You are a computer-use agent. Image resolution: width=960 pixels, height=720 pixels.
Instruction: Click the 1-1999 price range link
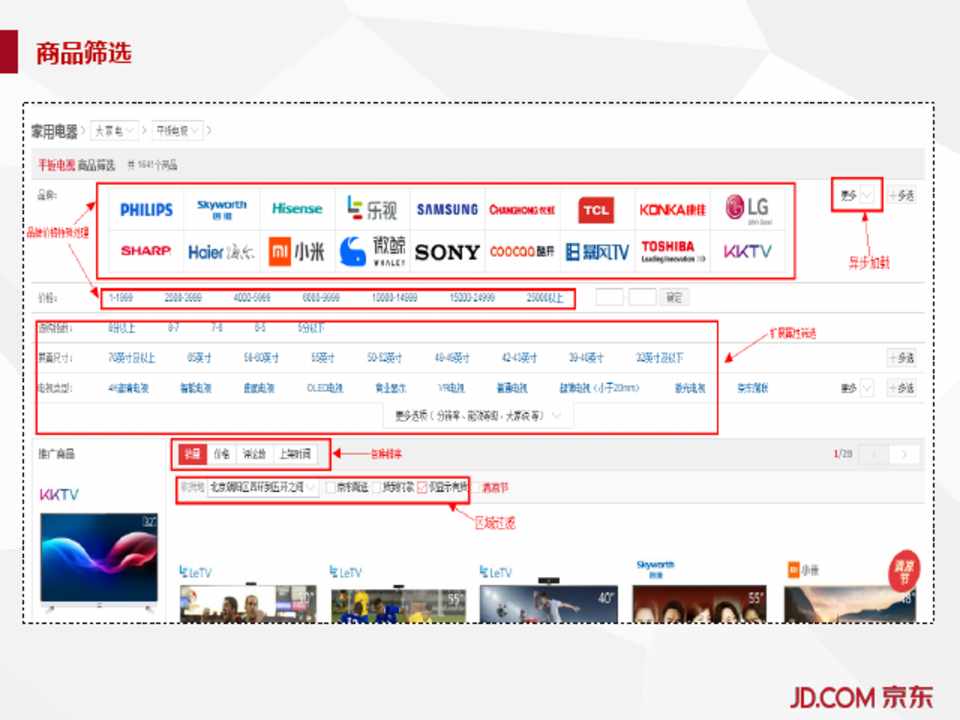tap(121, 298)
